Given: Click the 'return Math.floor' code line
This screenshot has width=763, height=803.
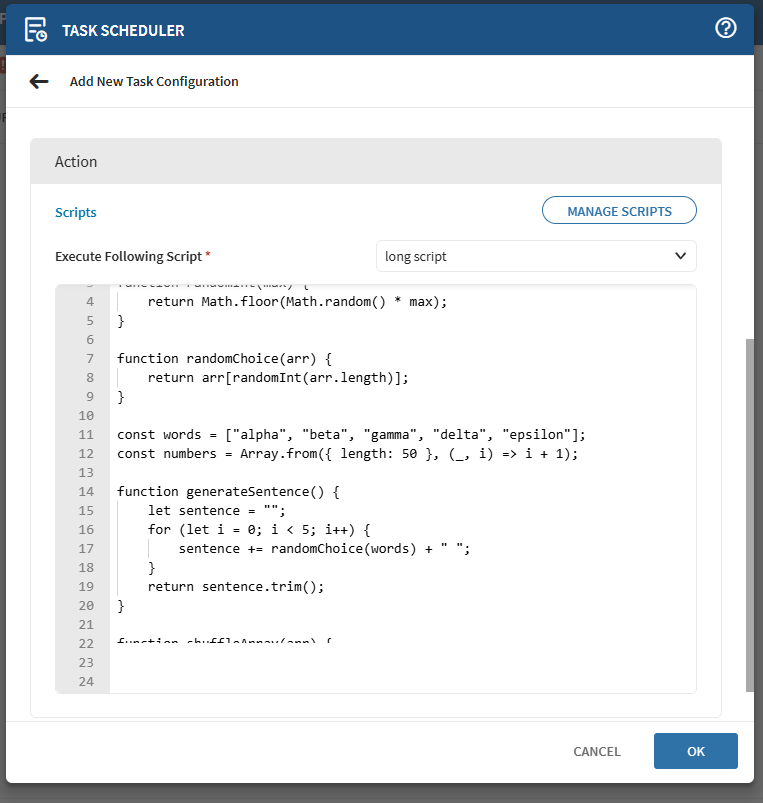Looking at the screenshot, I should click(297, 302).
